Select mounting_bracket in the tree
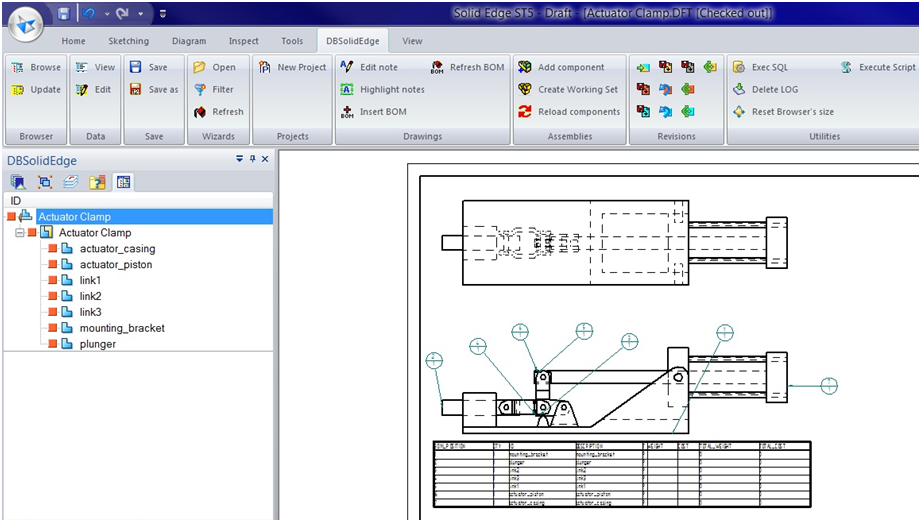The height and width of the screenshot is (523, 920). point(121,328)
